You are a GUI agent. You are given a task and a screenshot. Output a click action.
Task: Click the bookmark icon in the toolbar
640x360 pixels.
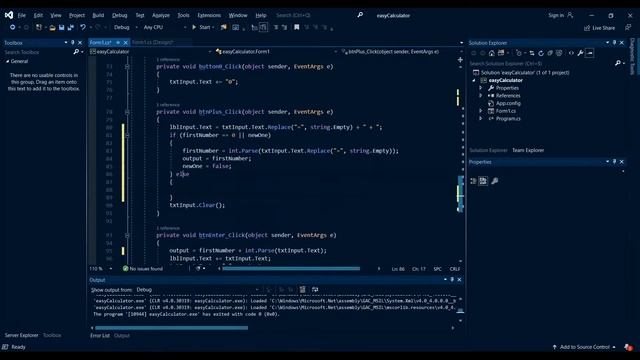tap(296, 27)
